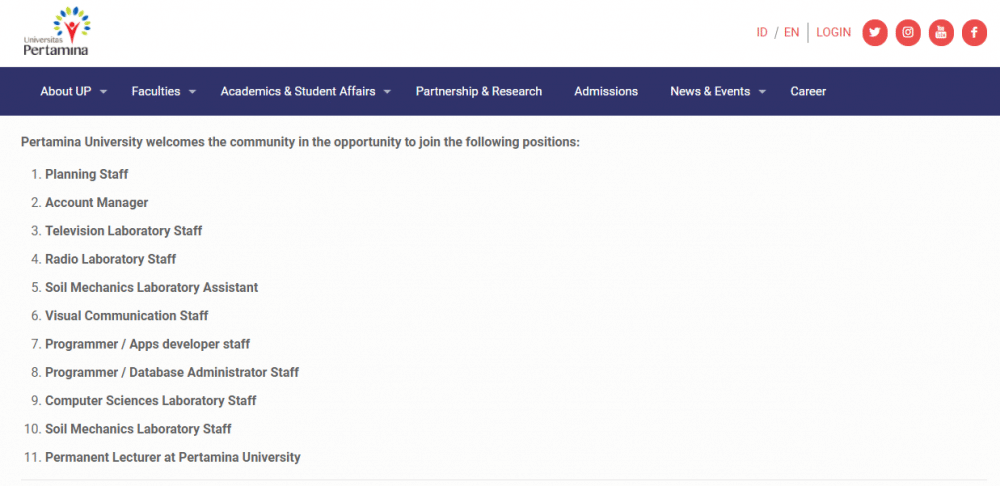
Task: Expand the About UP dropdown arrow
Action: coord(104,92)
